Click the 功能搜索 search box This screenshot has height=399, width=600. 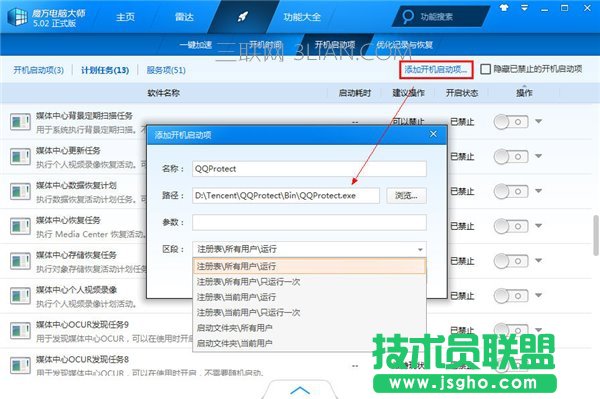(440, 17)
